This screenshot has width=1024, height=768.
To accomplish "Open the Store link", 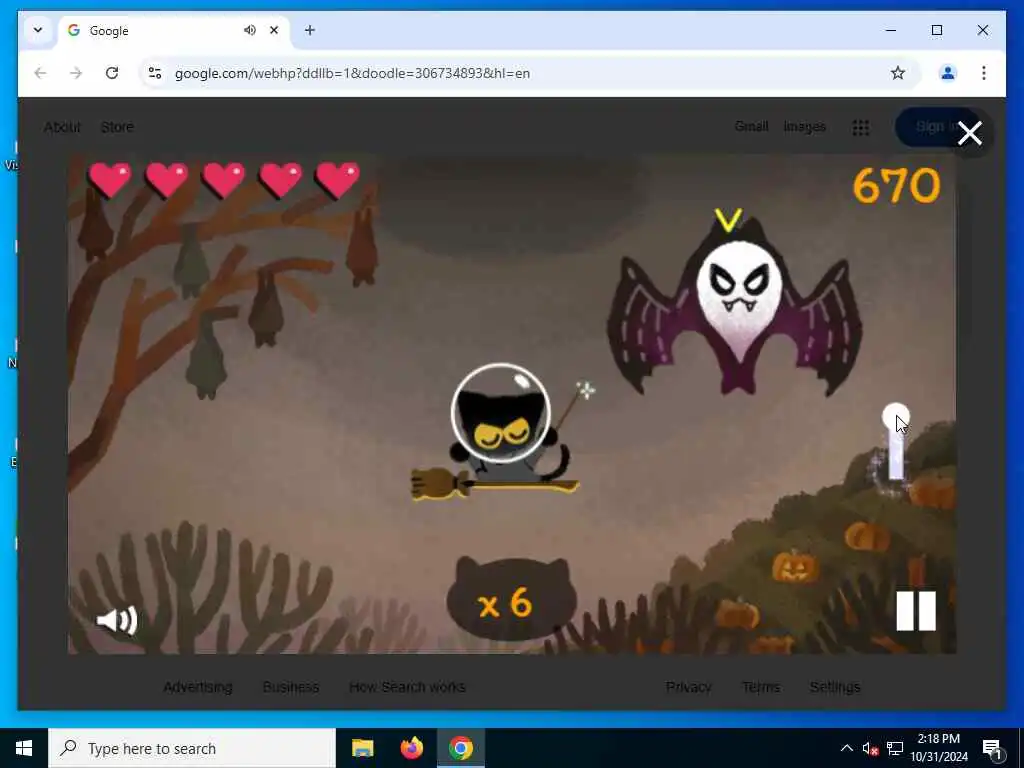I will [117, 127].
